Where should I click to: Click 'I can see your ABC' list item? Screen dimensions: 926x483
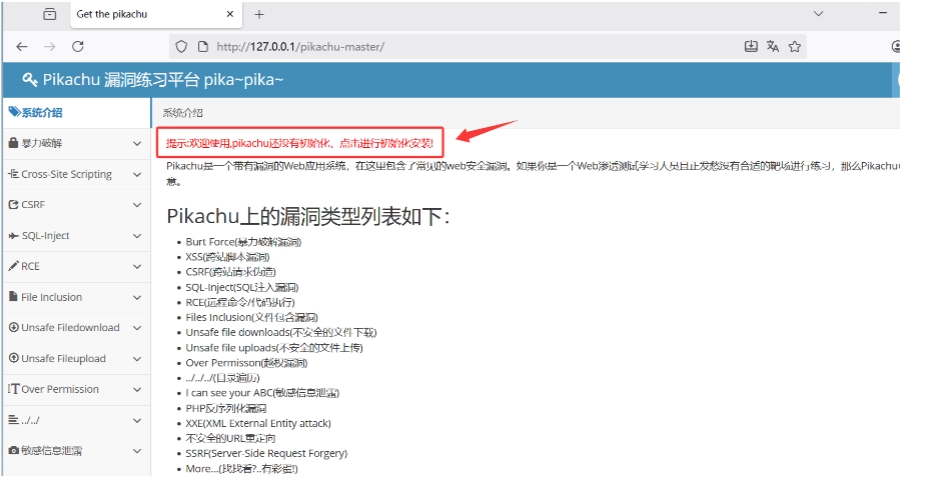[x=262, y=393]
